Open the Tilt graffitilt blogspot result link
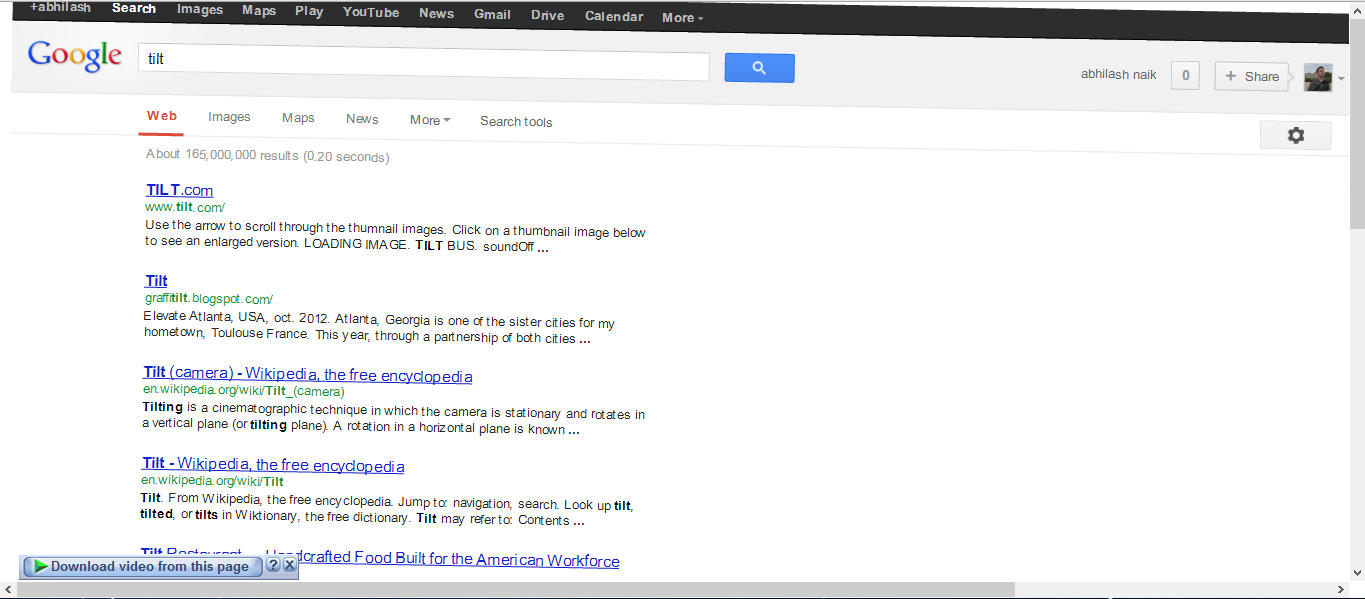Image resolution: width=1365 pixels, height=599 pixels. pos(156,281)
